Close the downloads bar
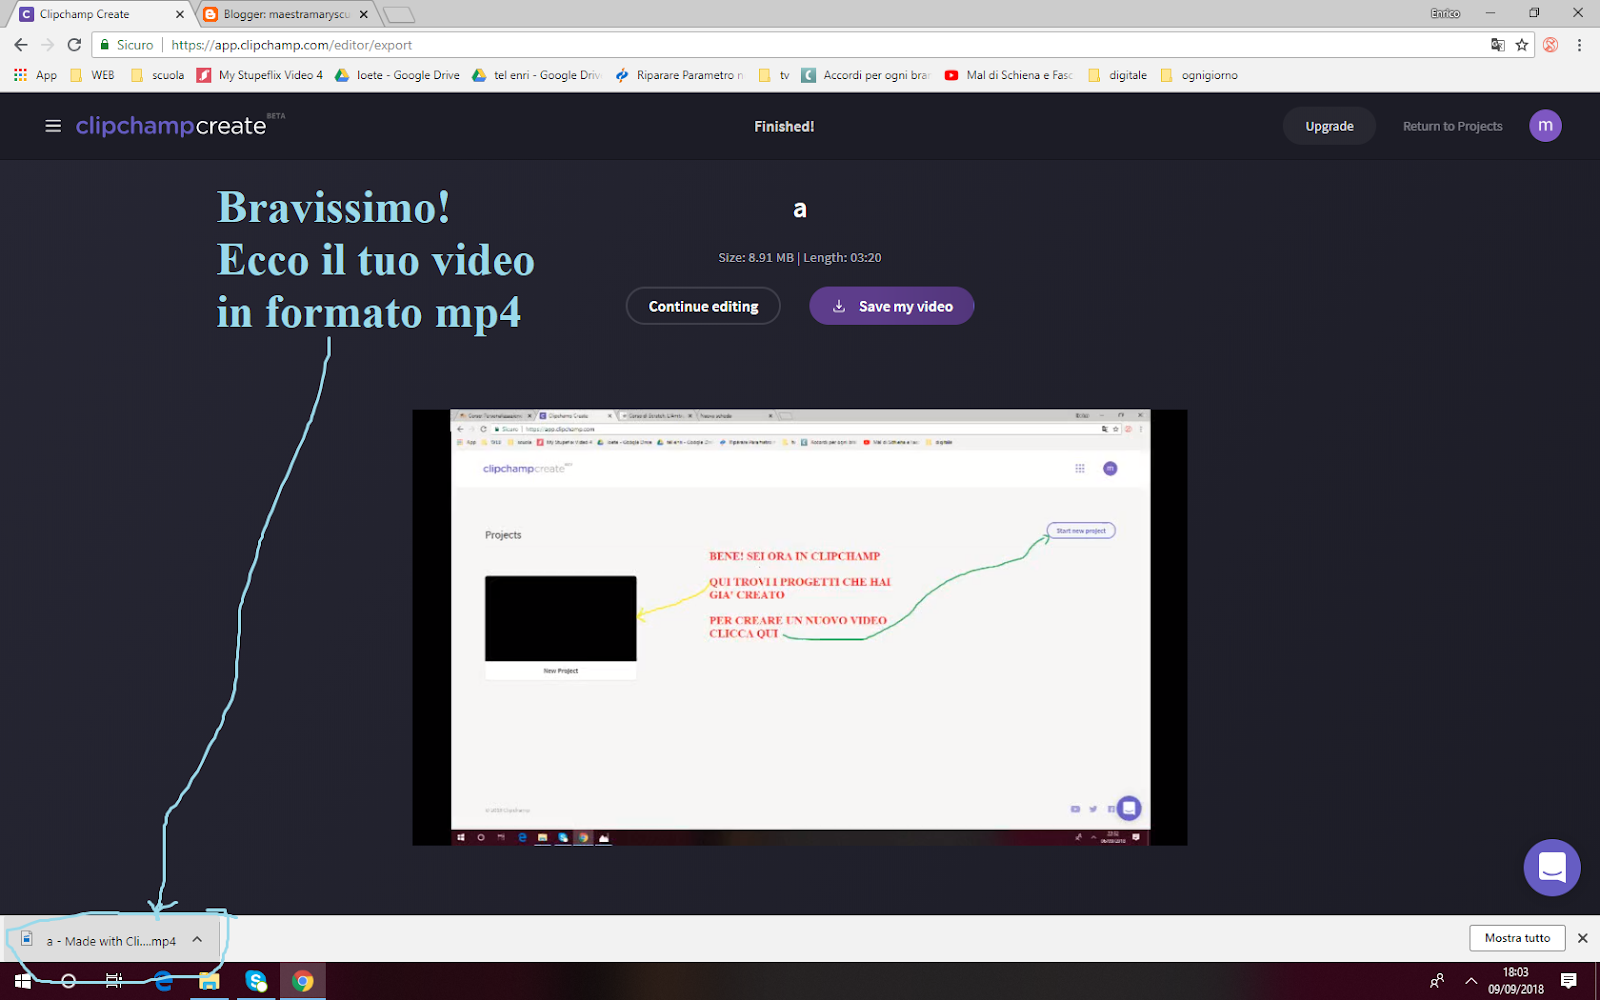1600x1000 pixels. point(1583,938)
